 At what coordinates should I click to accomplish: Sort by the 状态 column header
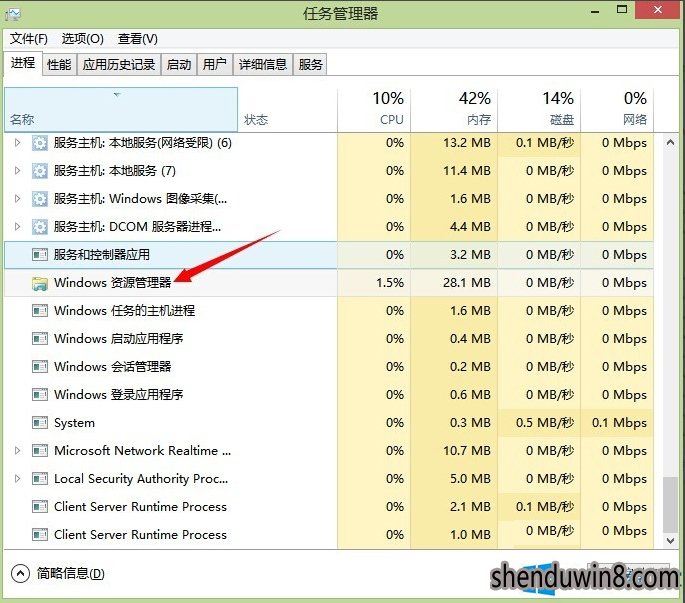coord(287,110)
